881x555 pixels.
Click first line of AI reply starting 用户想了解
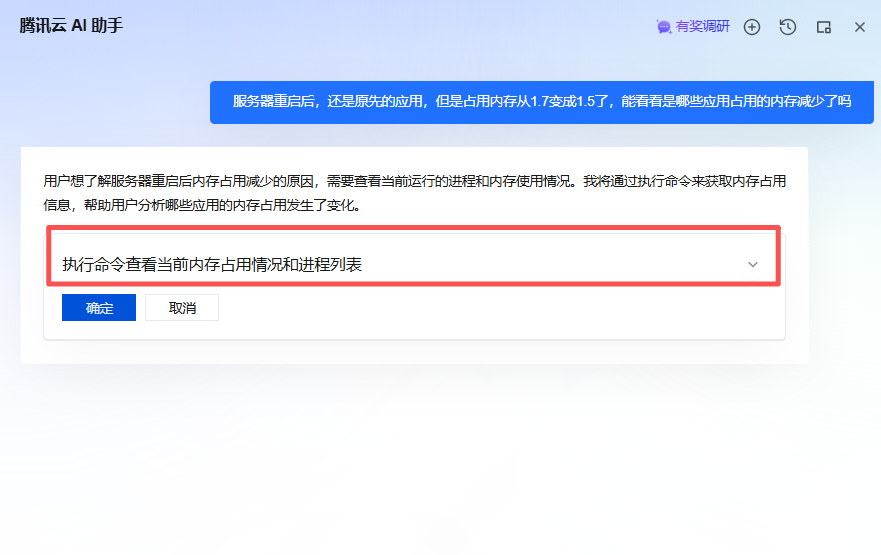(414, 182)
